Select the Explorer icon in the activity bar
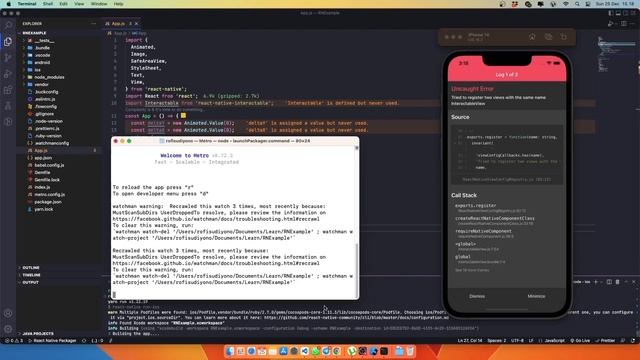Screen dimensions: 640x360 pyautogui.click(x=8, y=41)
